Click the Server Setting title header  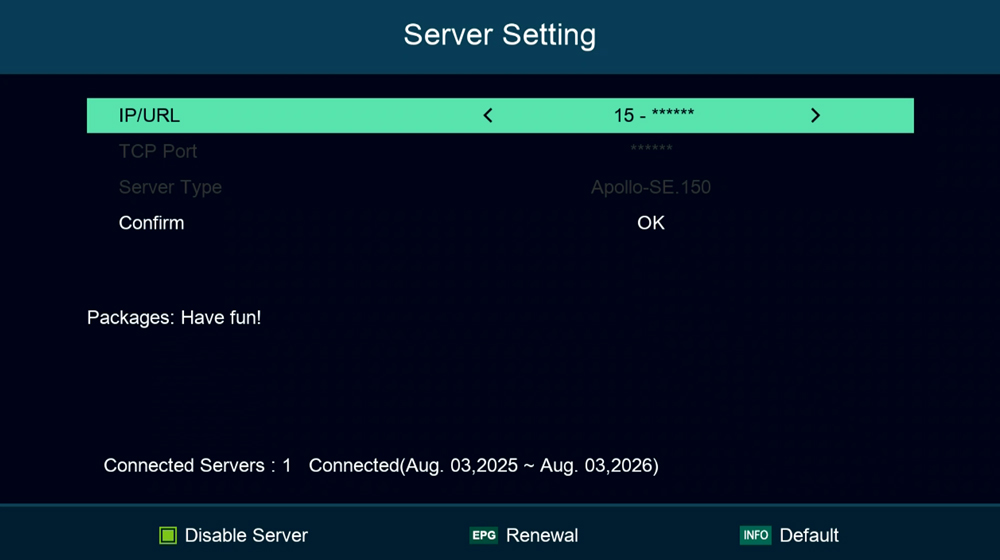pos(500,35)
